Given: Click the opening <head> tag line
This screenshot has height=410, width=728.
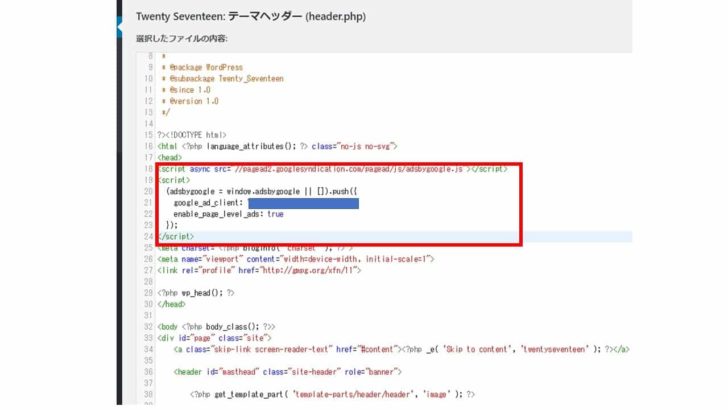Looking at the screenshot, I should [x=169, y=157].
